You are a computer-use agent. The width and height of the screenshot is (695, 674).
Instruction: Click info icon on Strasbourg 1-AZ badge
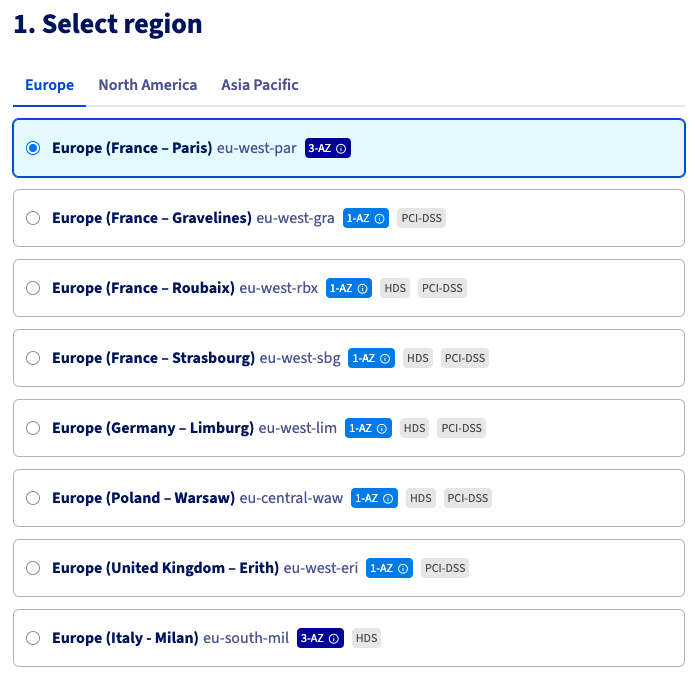[385, 359]
